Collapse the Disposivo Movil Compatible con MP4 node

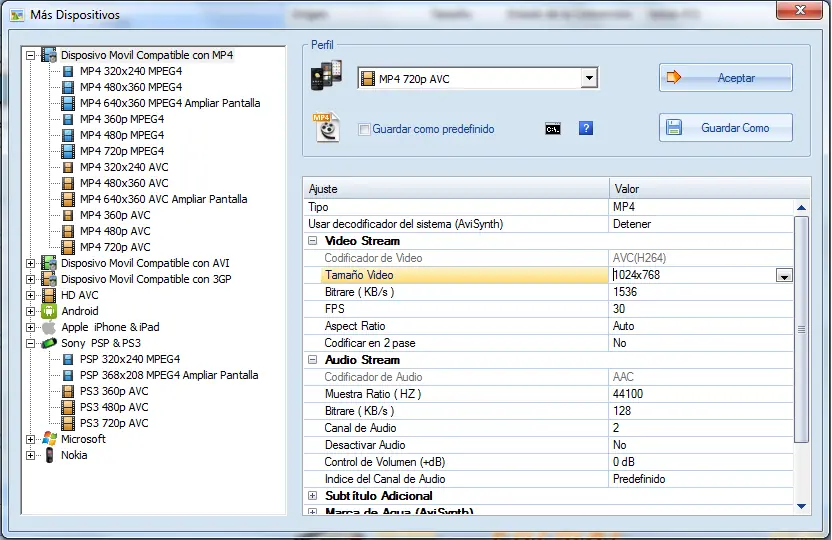(30, 55)
